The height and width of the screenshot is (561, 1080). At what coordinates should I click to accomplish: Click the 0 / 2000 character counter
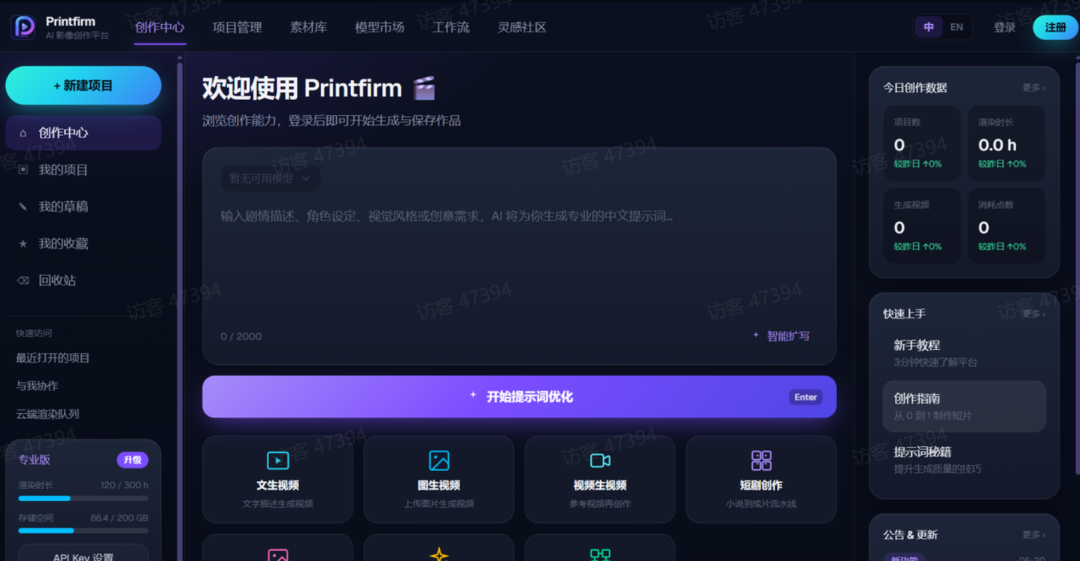coord(241,336)
